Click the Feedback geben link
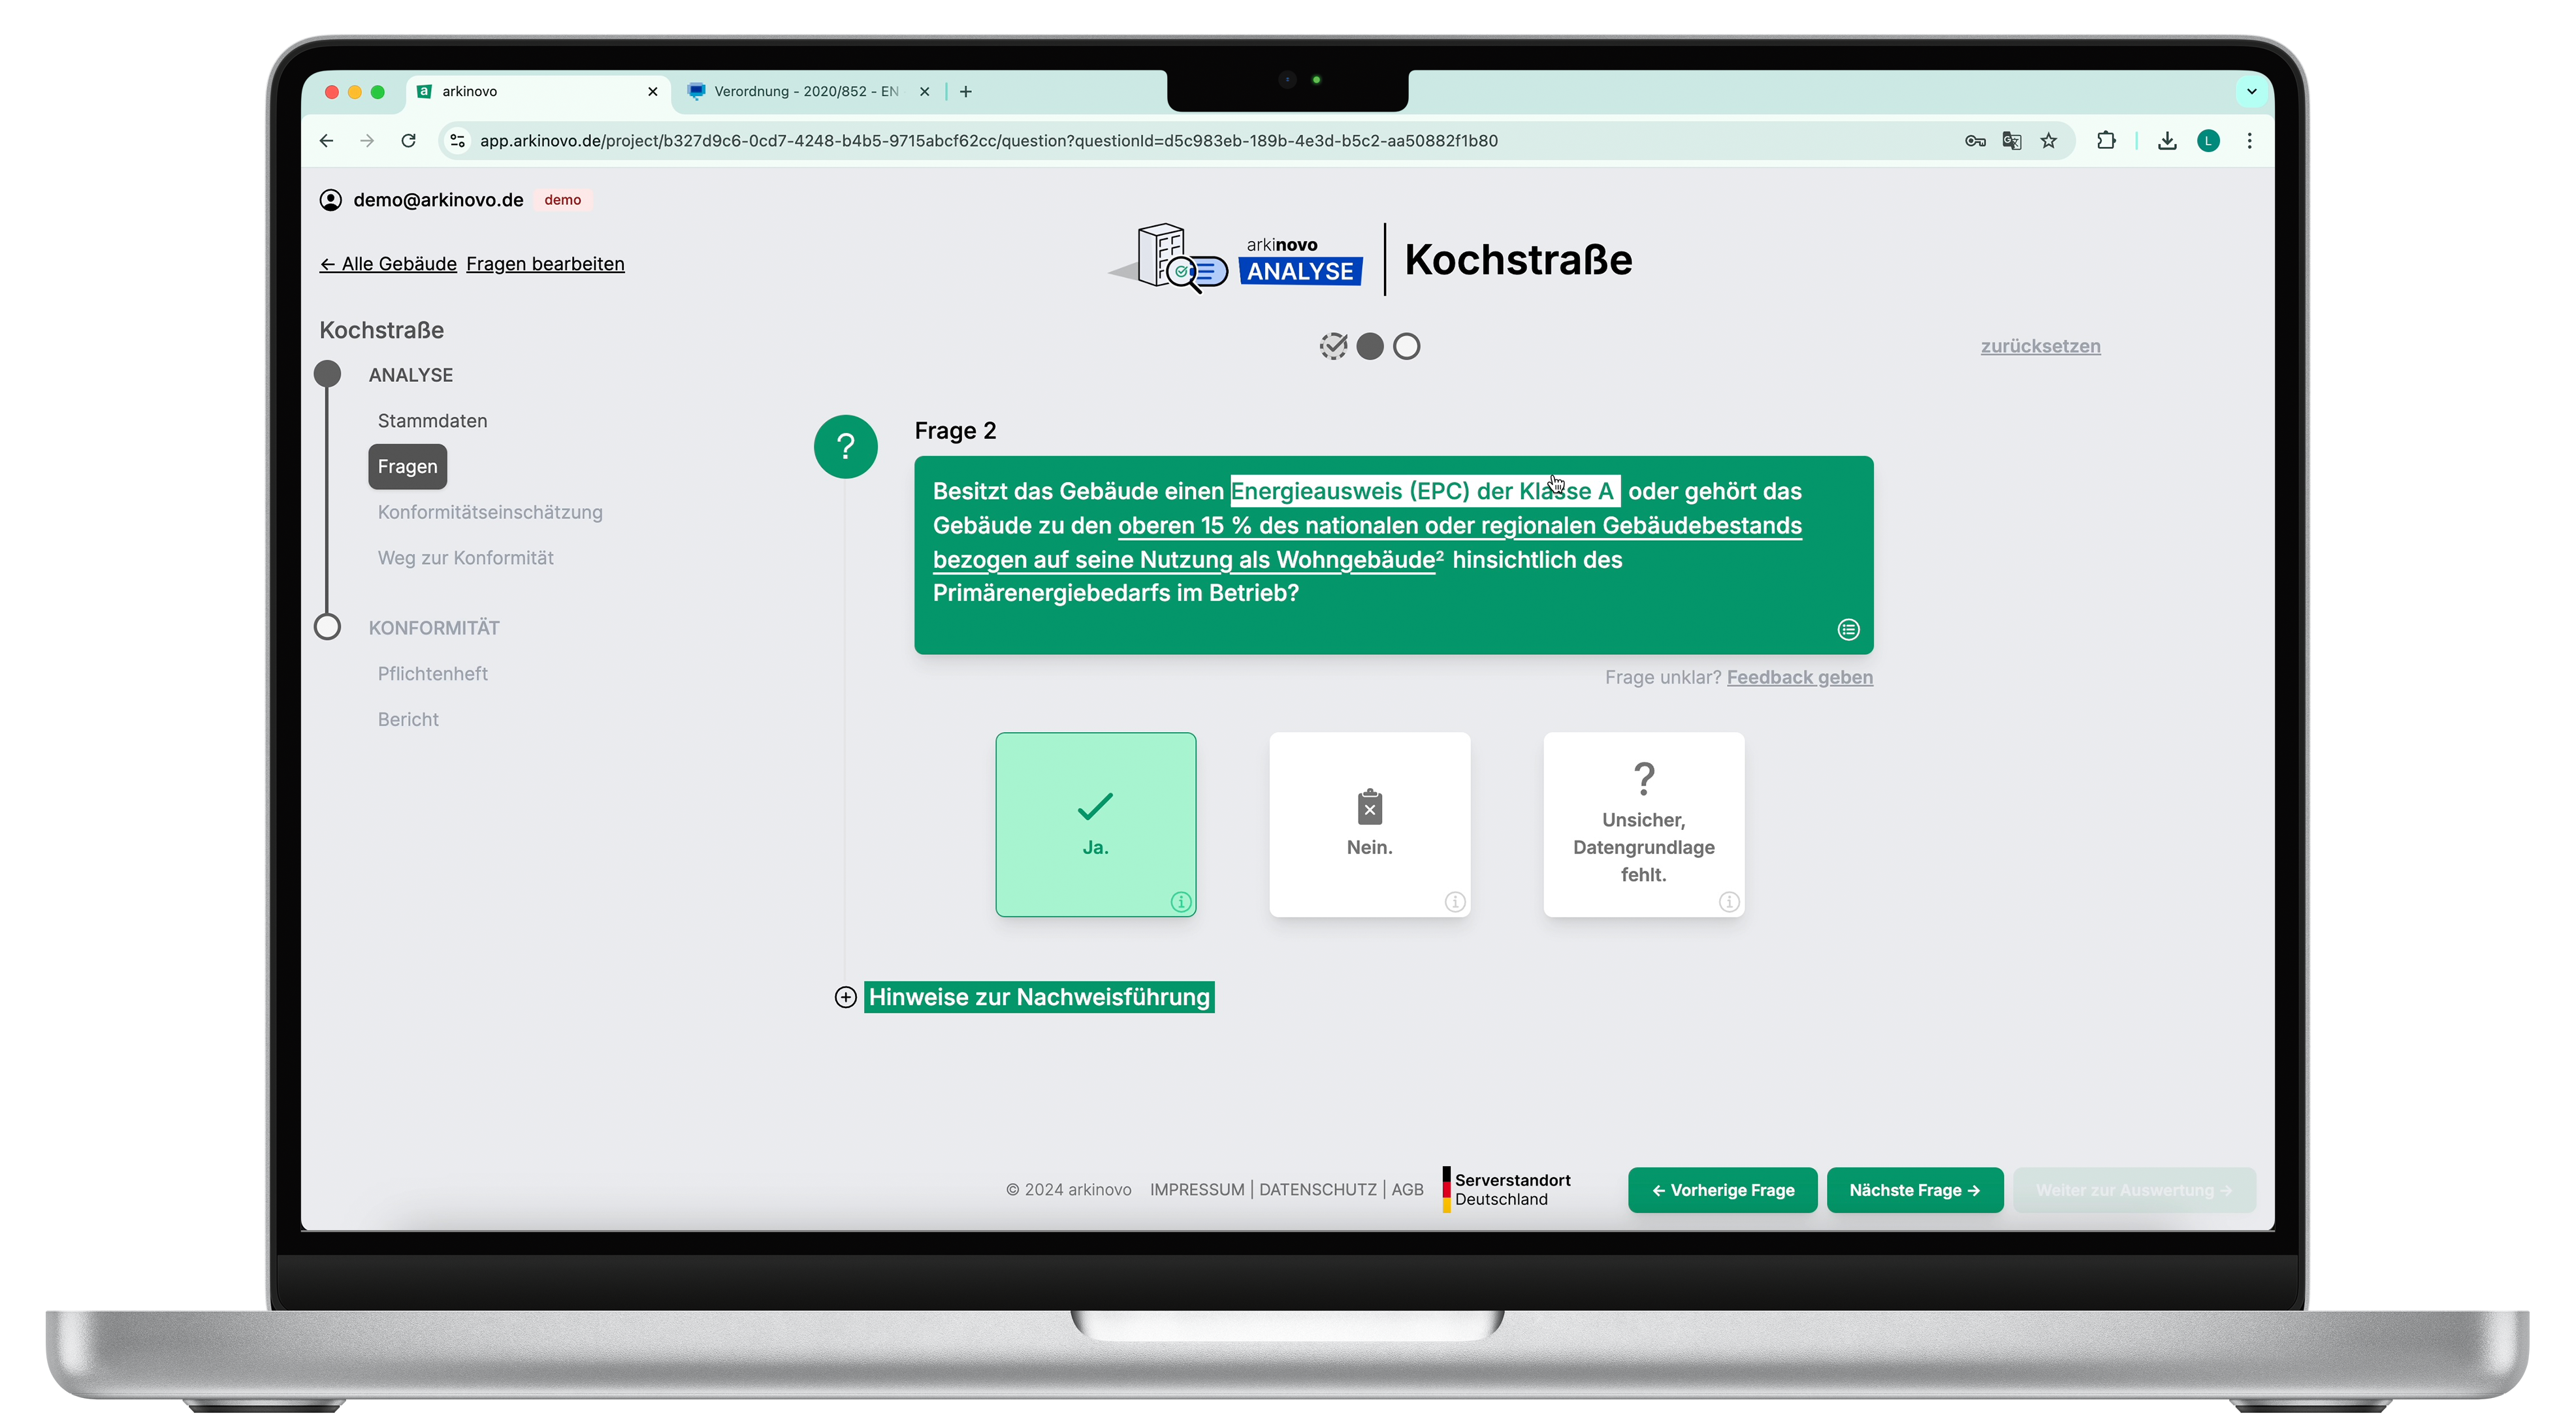Screen dimensions: 2576x1428 1799,677
